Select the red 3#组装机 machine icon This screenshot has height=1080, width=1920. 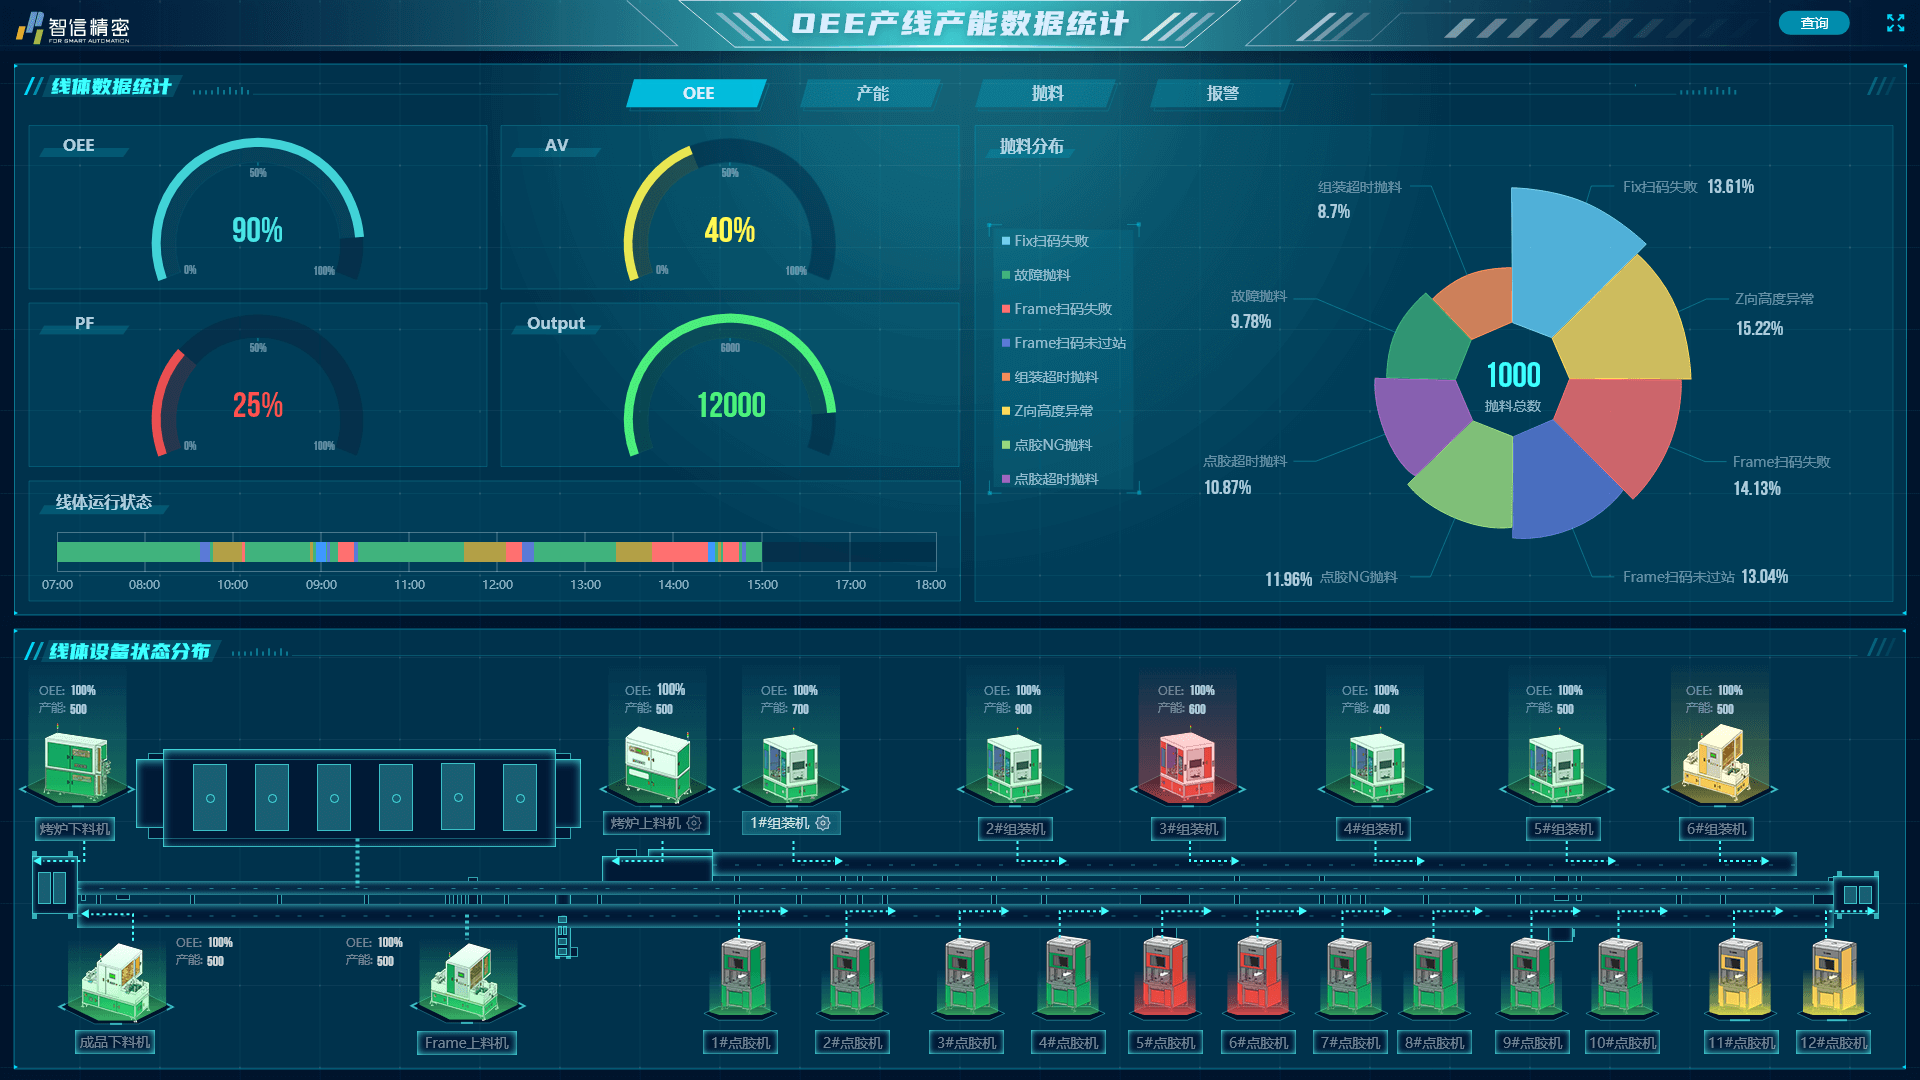(x=1187, y=767)
